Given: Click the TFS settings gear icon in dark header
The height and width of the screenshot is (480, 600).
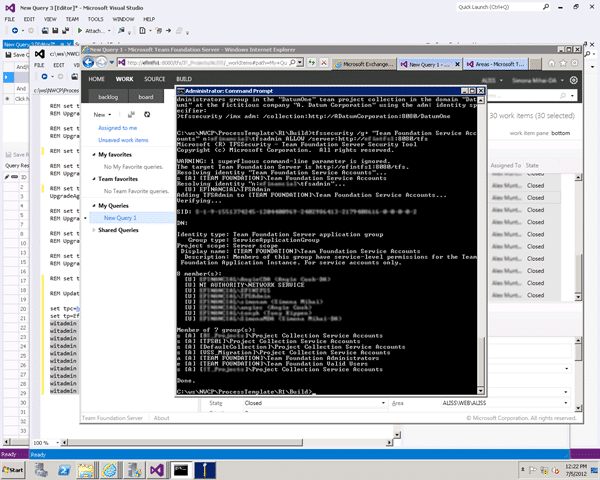Looking at the screenshot, I should click(x=573, y=80).
